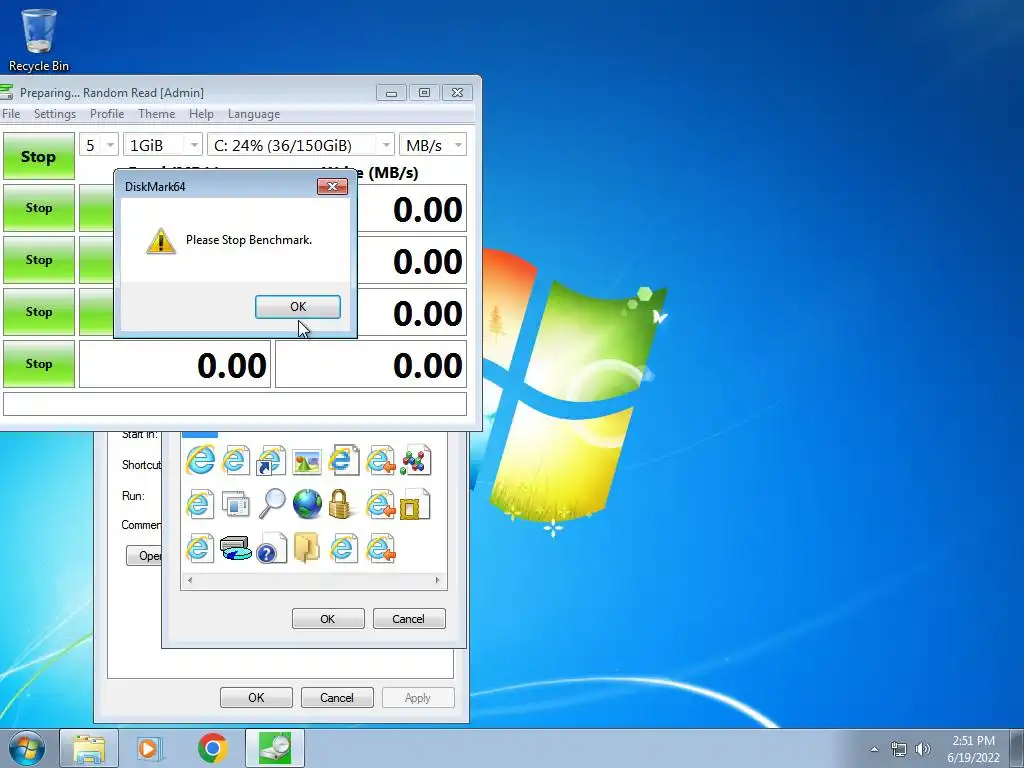Launch Windows Media Player from the taskbar
Screen dimensions: 1024x768
point(150,748)
